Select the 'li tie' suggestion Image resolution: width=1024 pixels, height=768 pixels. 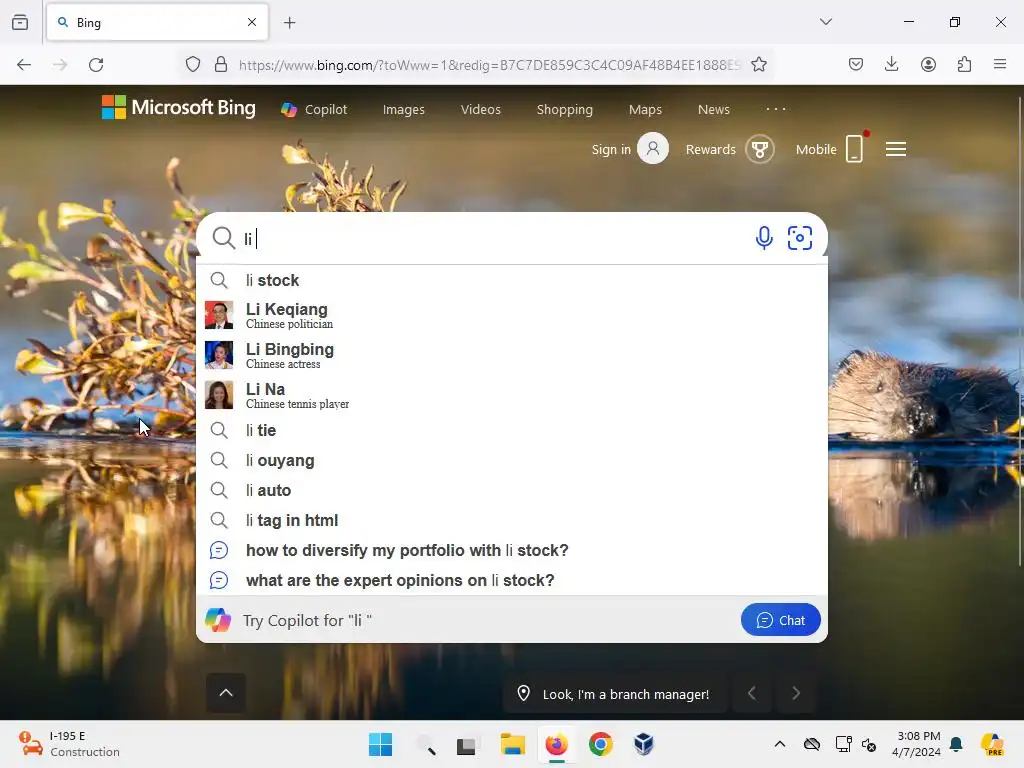pyautogui.click(x=511, y=430)
